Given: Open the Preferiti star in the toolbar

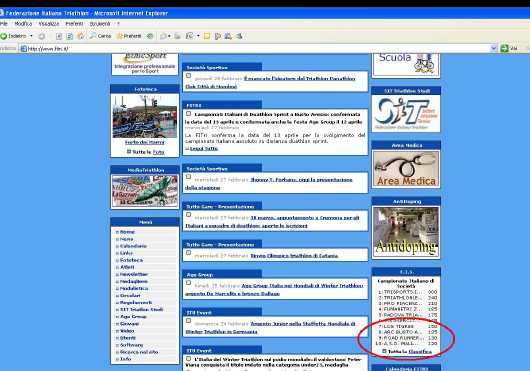Looking at the screenshot, I should 119,36.
